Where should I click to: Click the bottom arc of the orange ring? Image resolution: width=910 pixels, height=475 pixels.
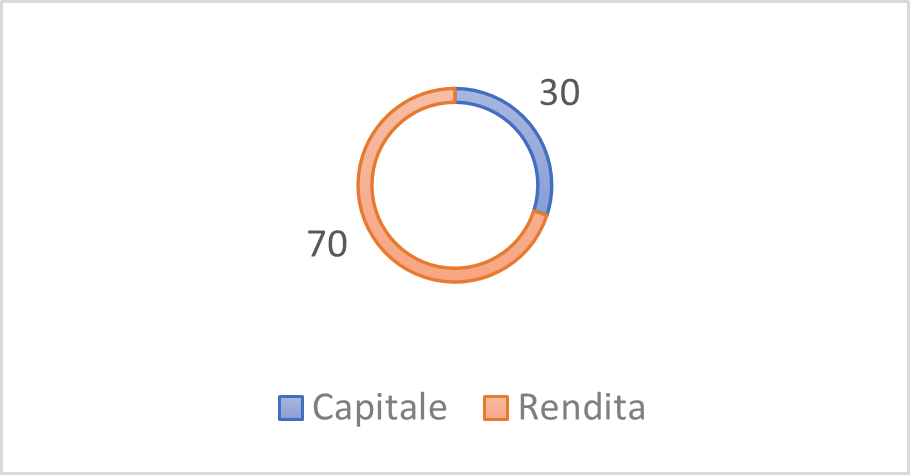pyautogui.click(x=455, y=275)
